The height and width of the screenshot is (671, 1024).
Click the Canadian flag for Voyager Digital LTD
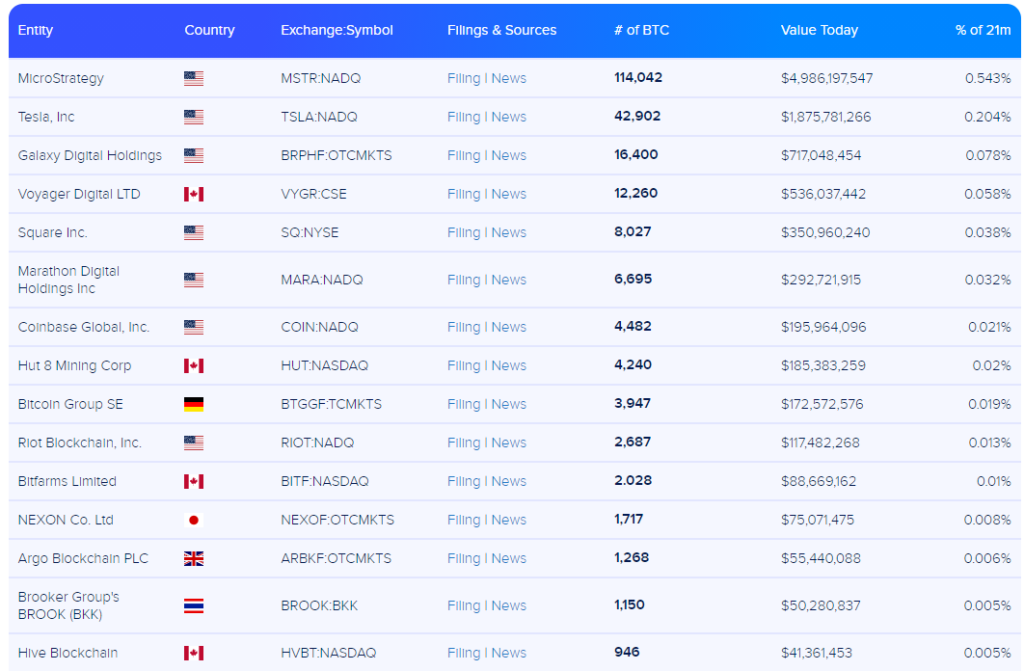pyautogui.click(x=193, y=194)
